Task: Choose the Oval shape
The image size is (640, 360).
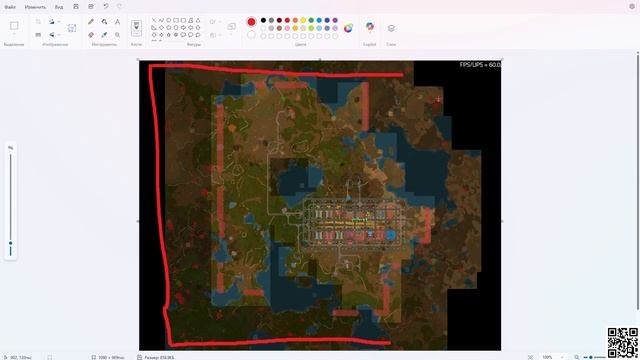Action: [169, 20]
